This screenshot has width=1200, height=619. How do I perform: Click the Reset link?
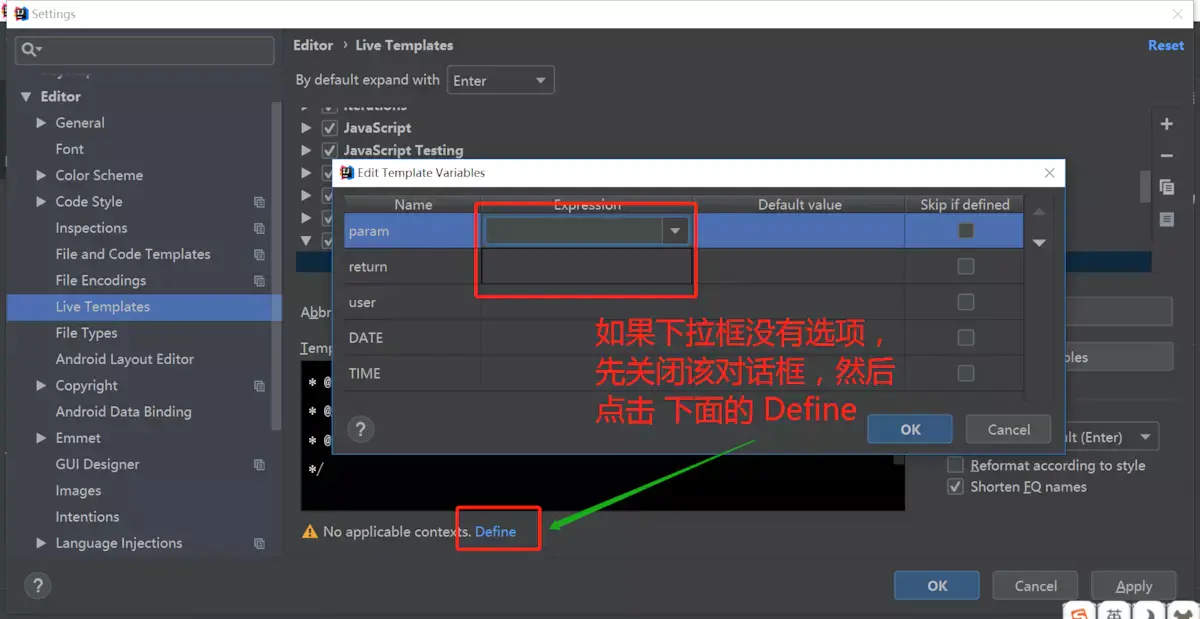click(1166, 45)
